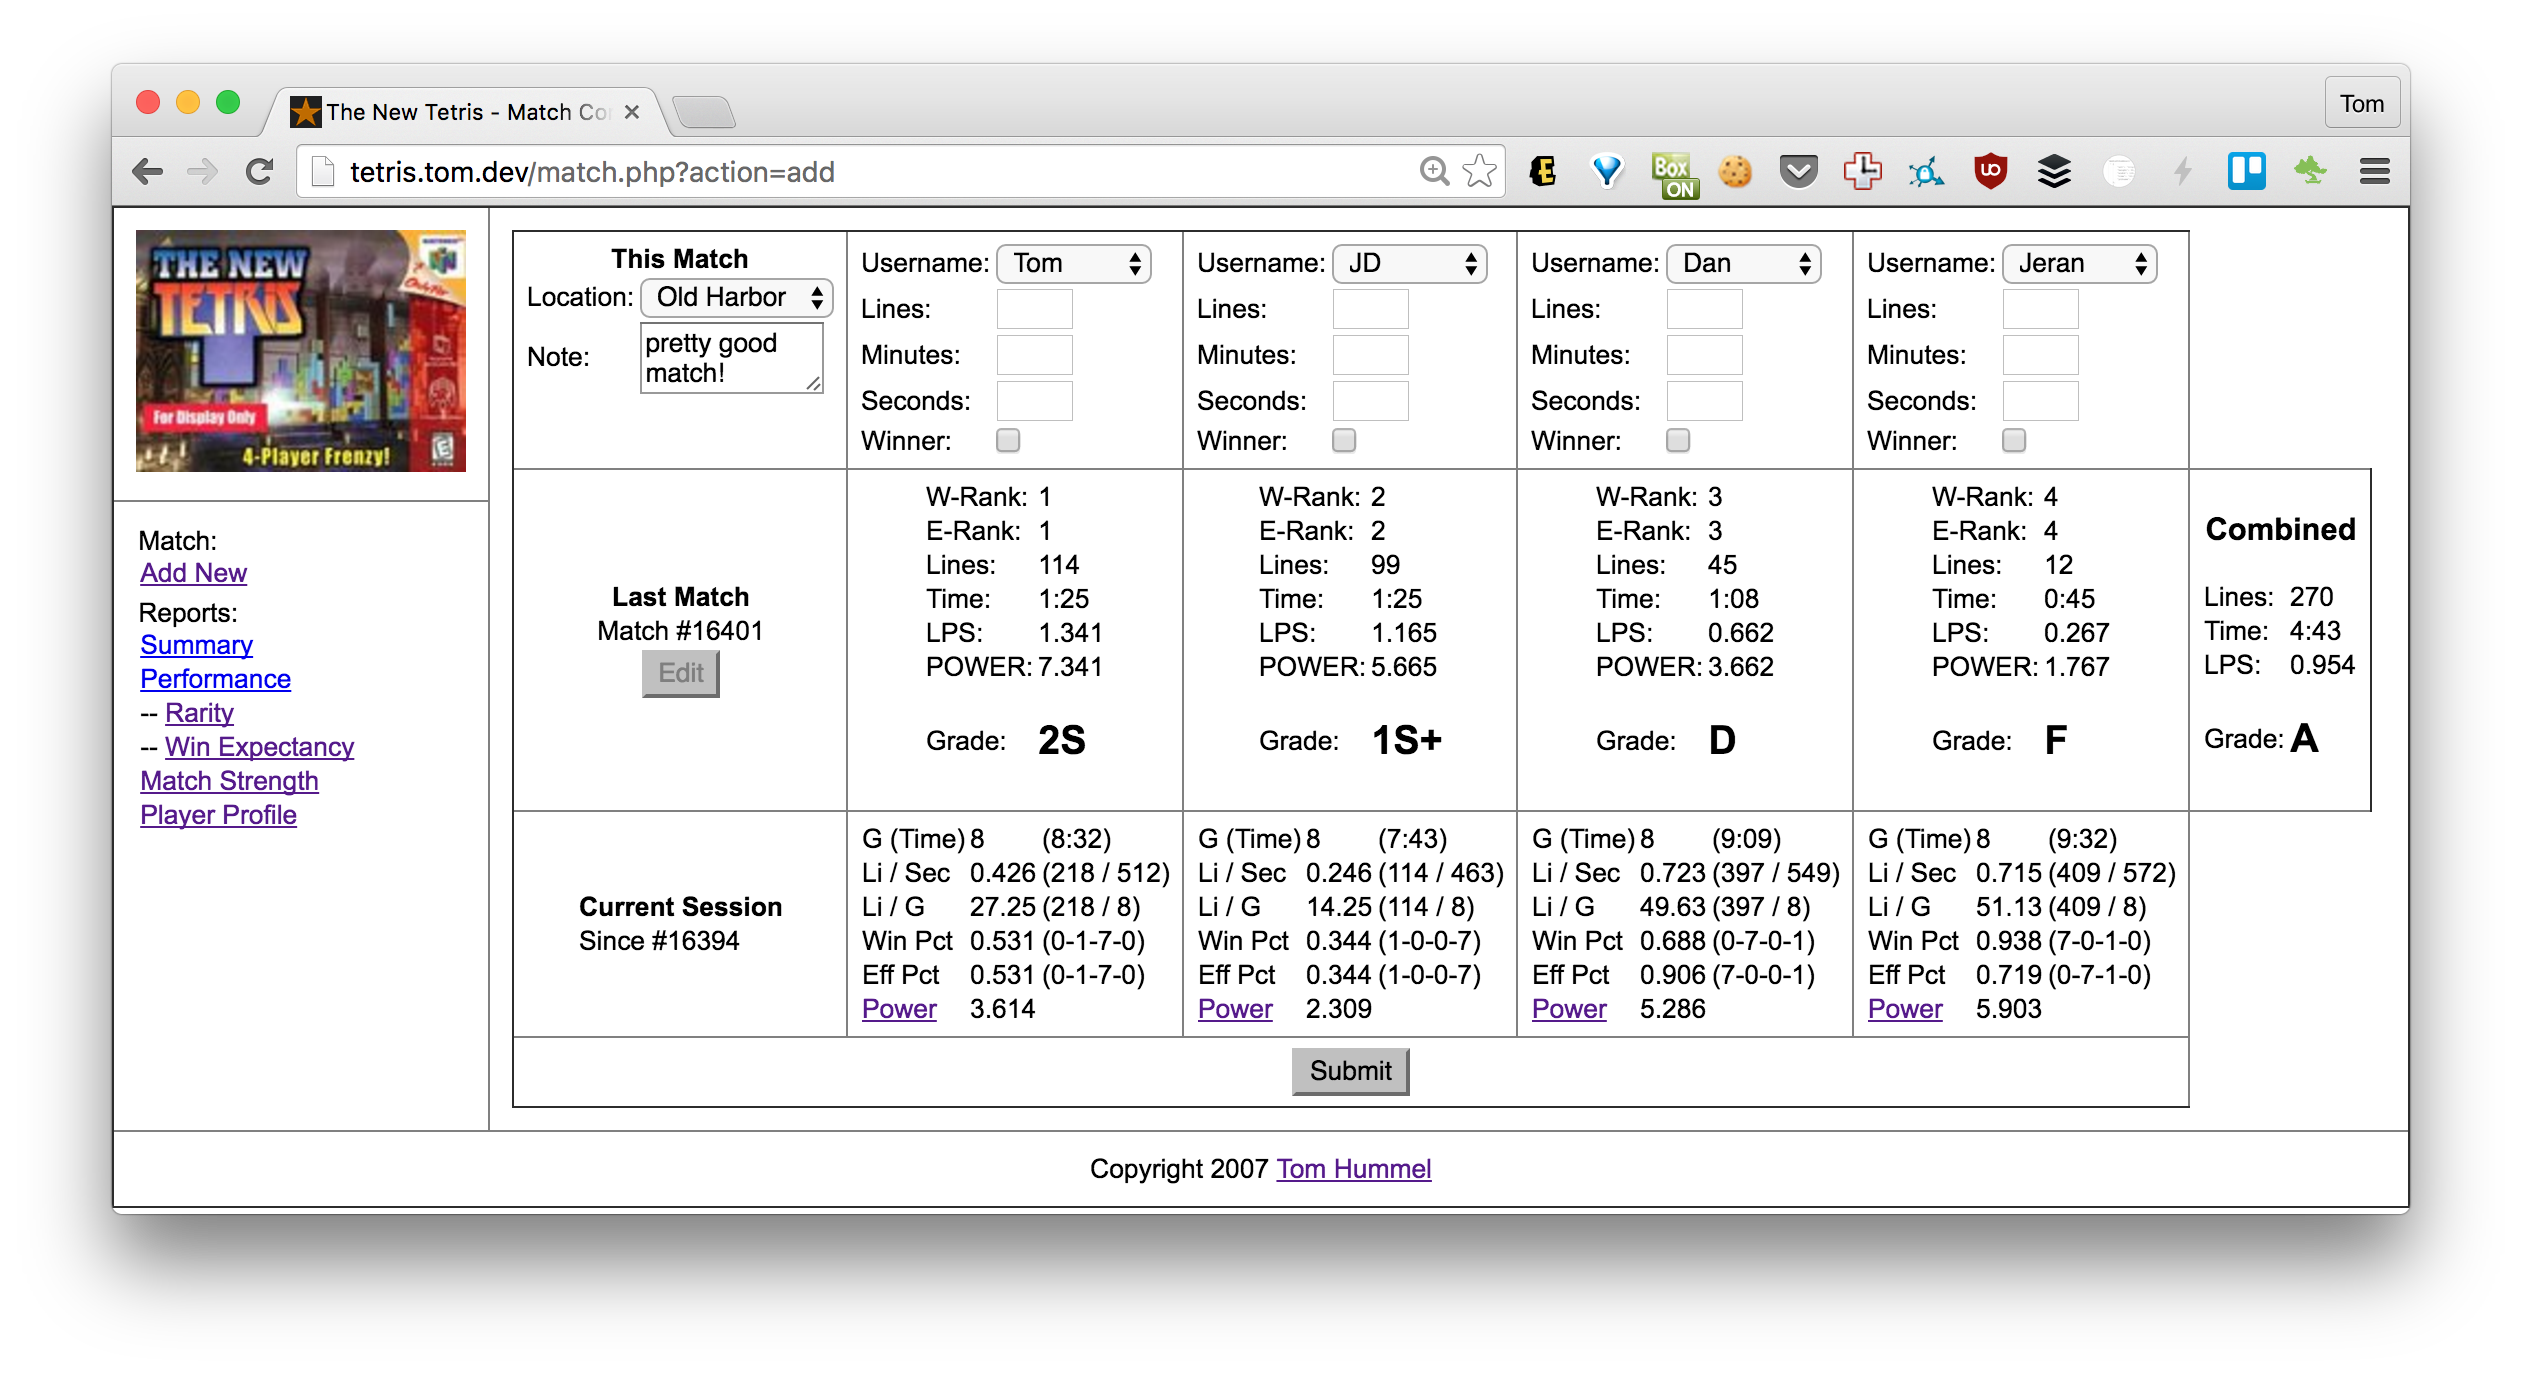The height and width of the screenshot is (1374, 2522).
Task: Open the Old Harbor location dropdown
Action: 737,297
